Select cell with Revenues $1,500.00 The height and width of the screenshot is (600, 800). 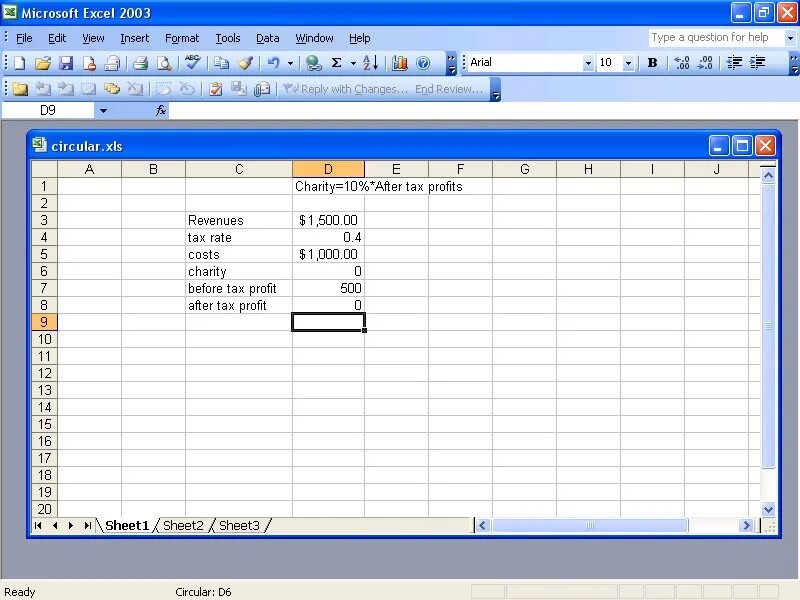point(328,220)
